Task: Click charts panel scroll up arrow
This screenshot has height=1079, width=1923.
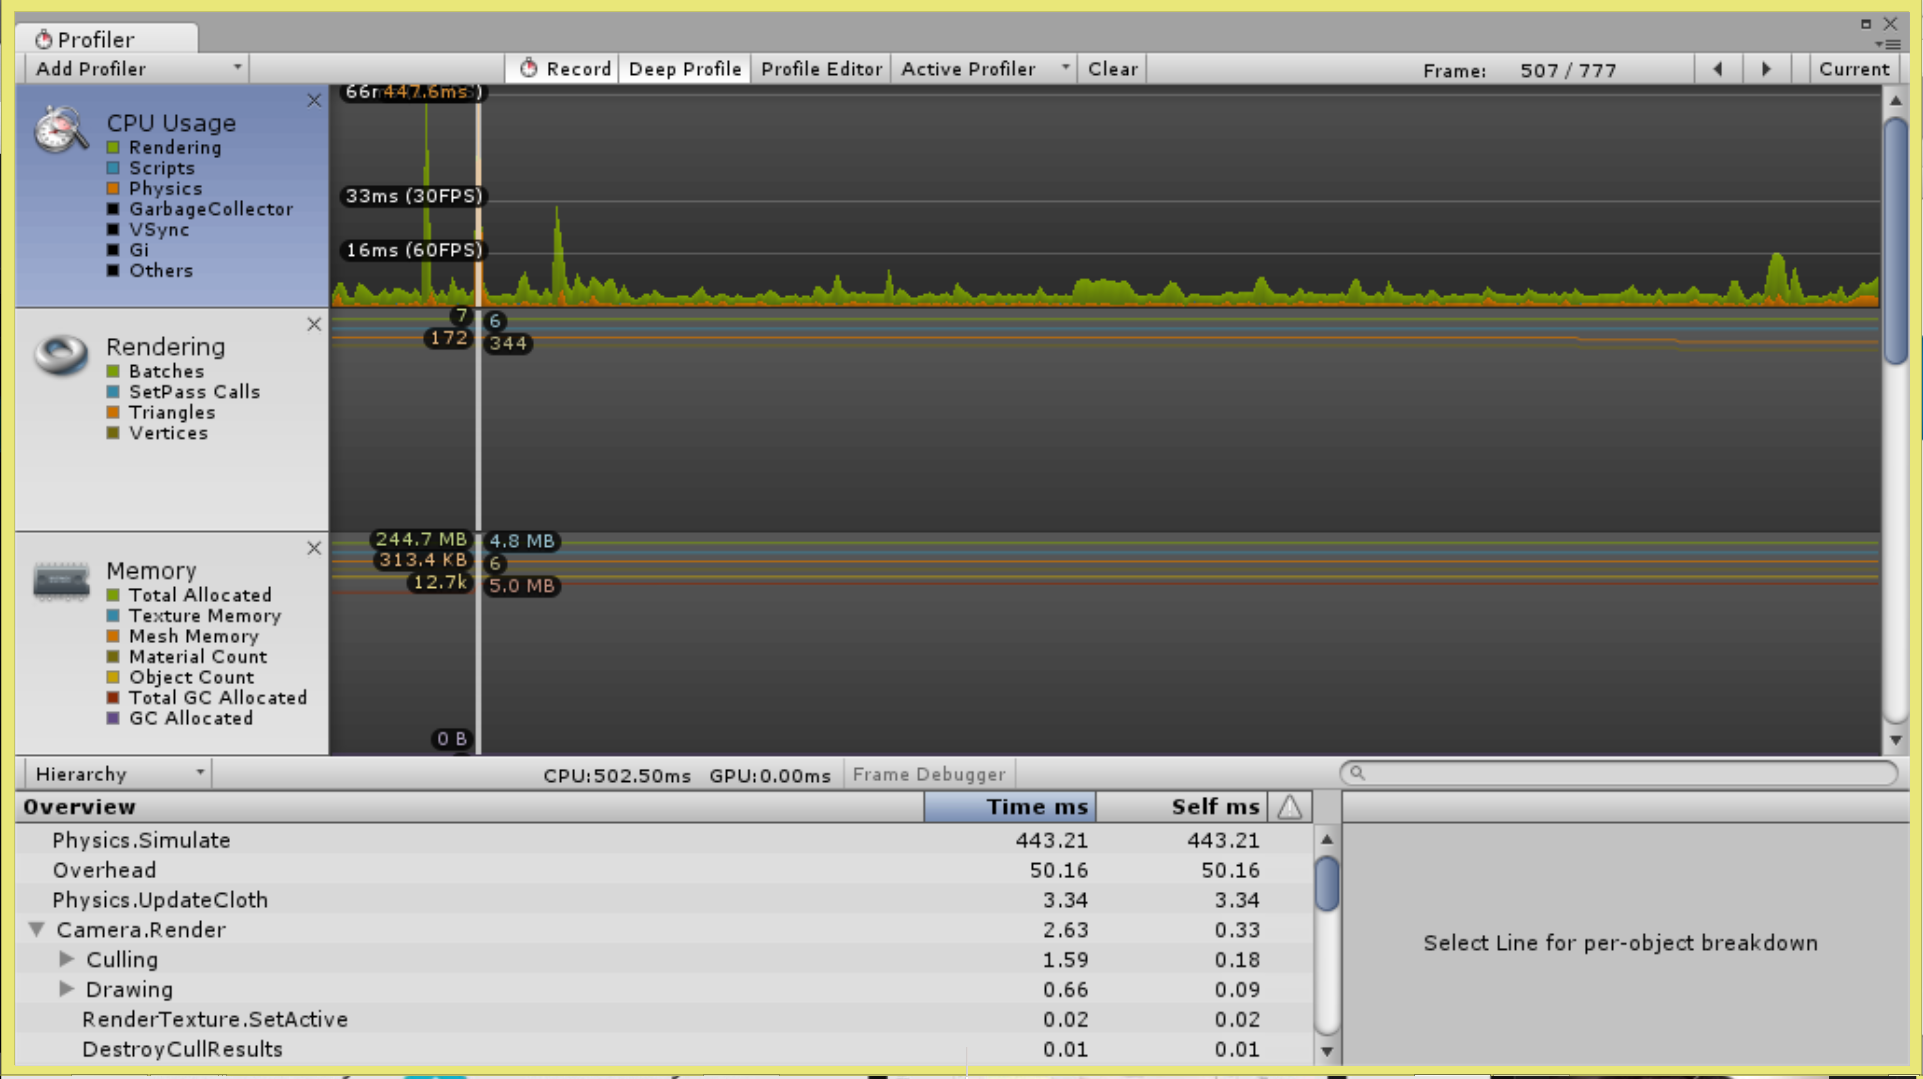Action: tap(1895, 100)
